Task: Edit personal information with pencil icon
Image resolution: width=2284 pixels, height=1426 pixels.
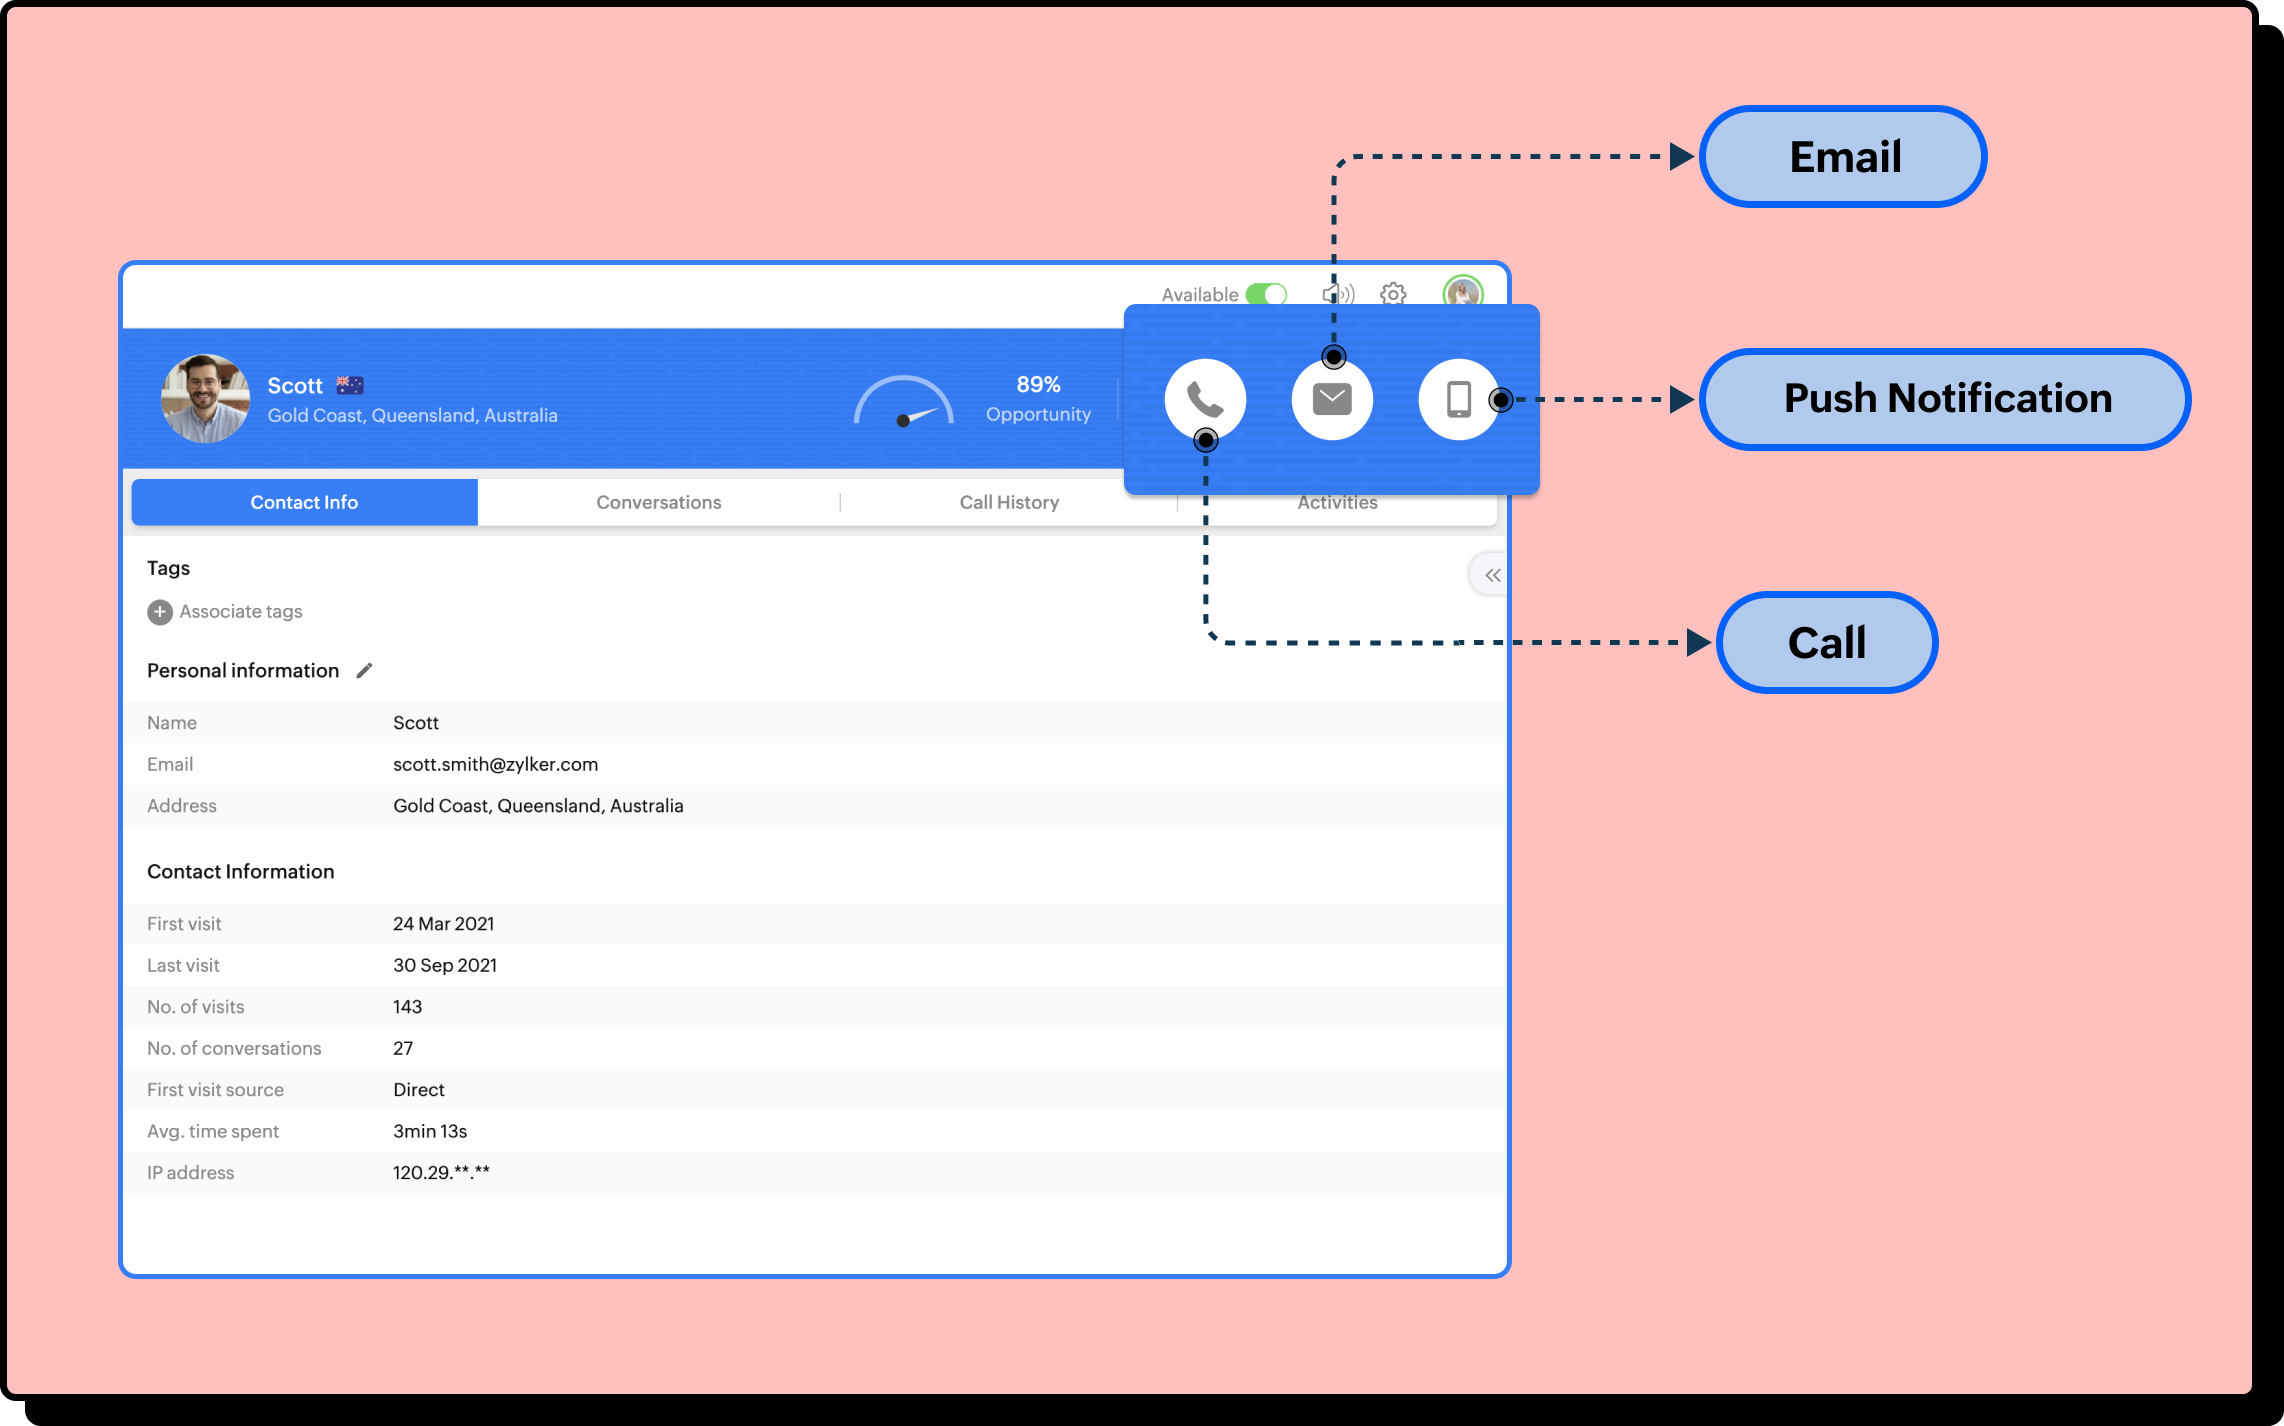Action: (x=364, y=671)
